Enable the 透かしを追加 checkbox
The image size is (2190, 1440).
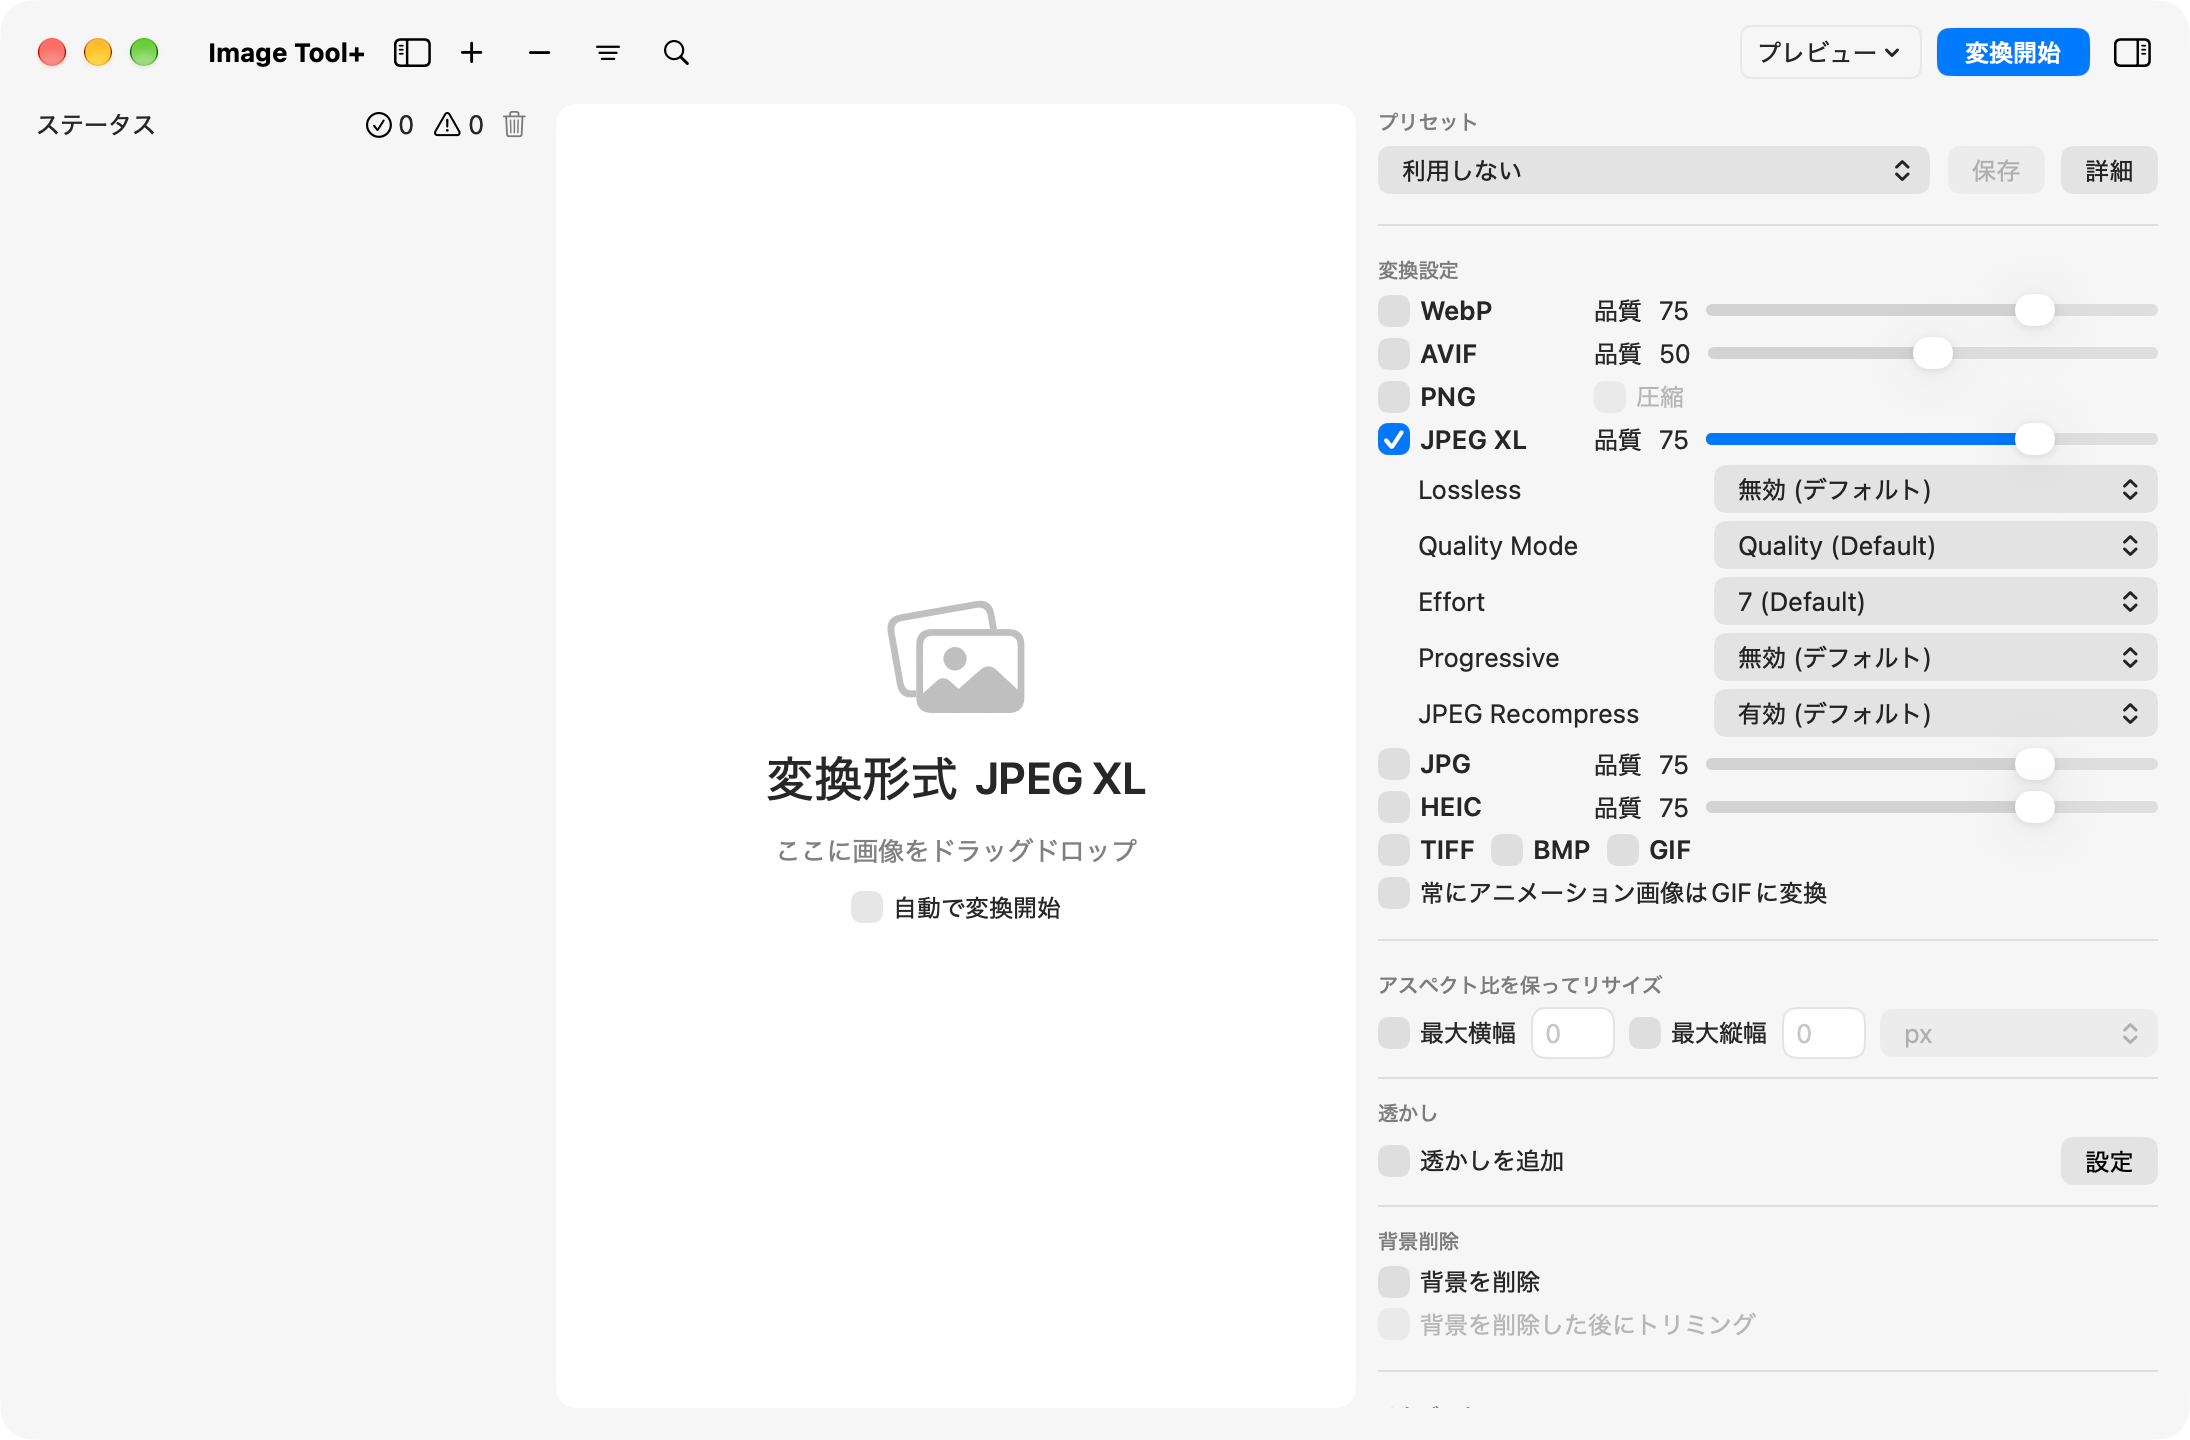(1394, 1161)
